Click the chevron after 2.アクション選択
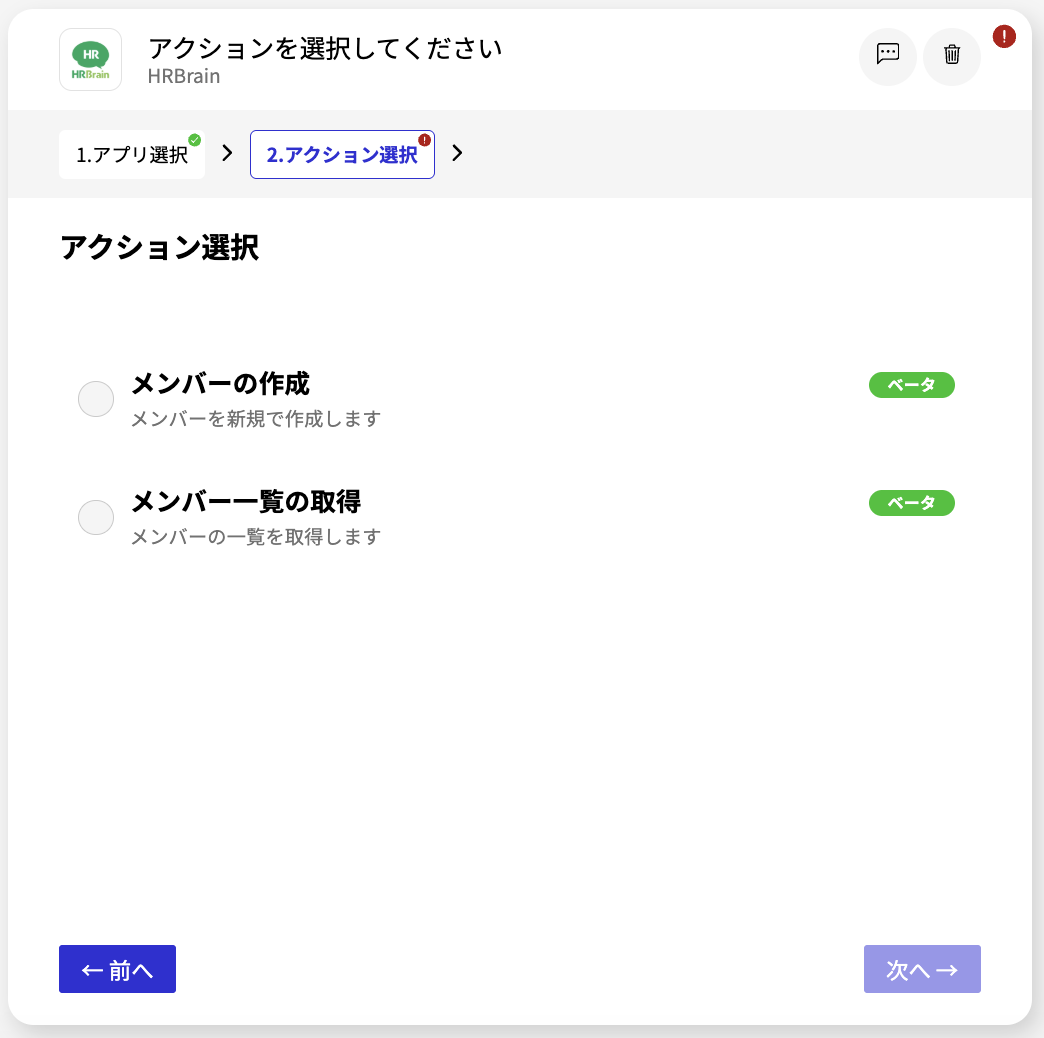The image size is (1044, 1038). (457, 153)
